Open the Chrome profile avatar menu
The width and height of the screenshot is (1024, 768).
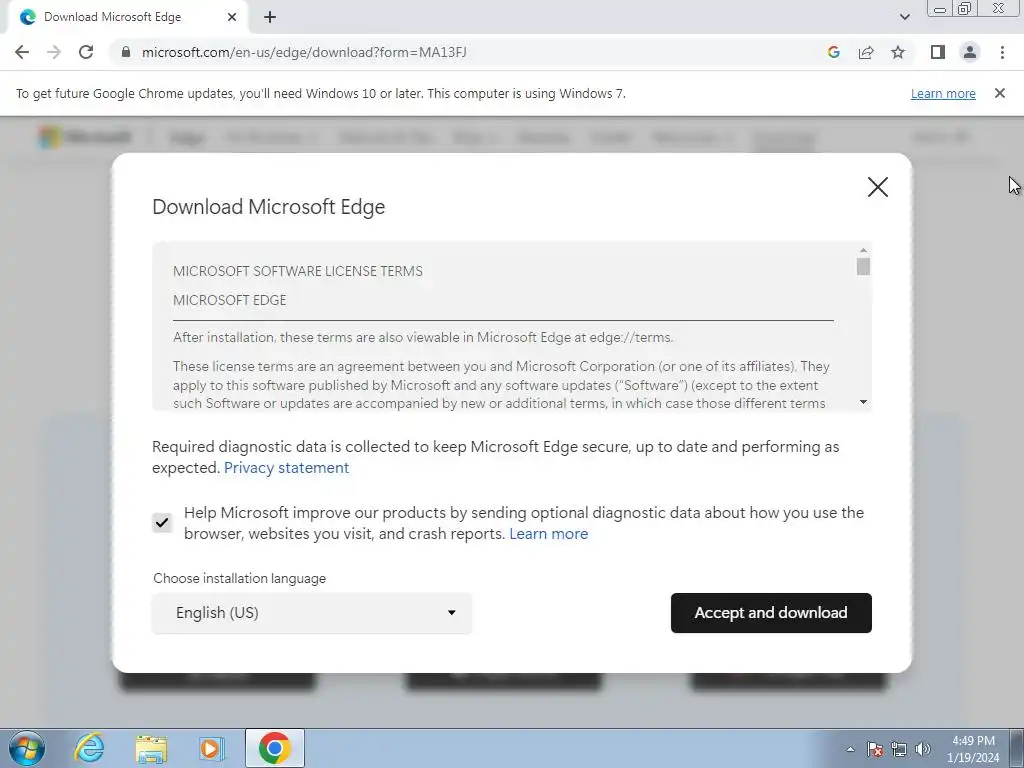click(970, 52)
